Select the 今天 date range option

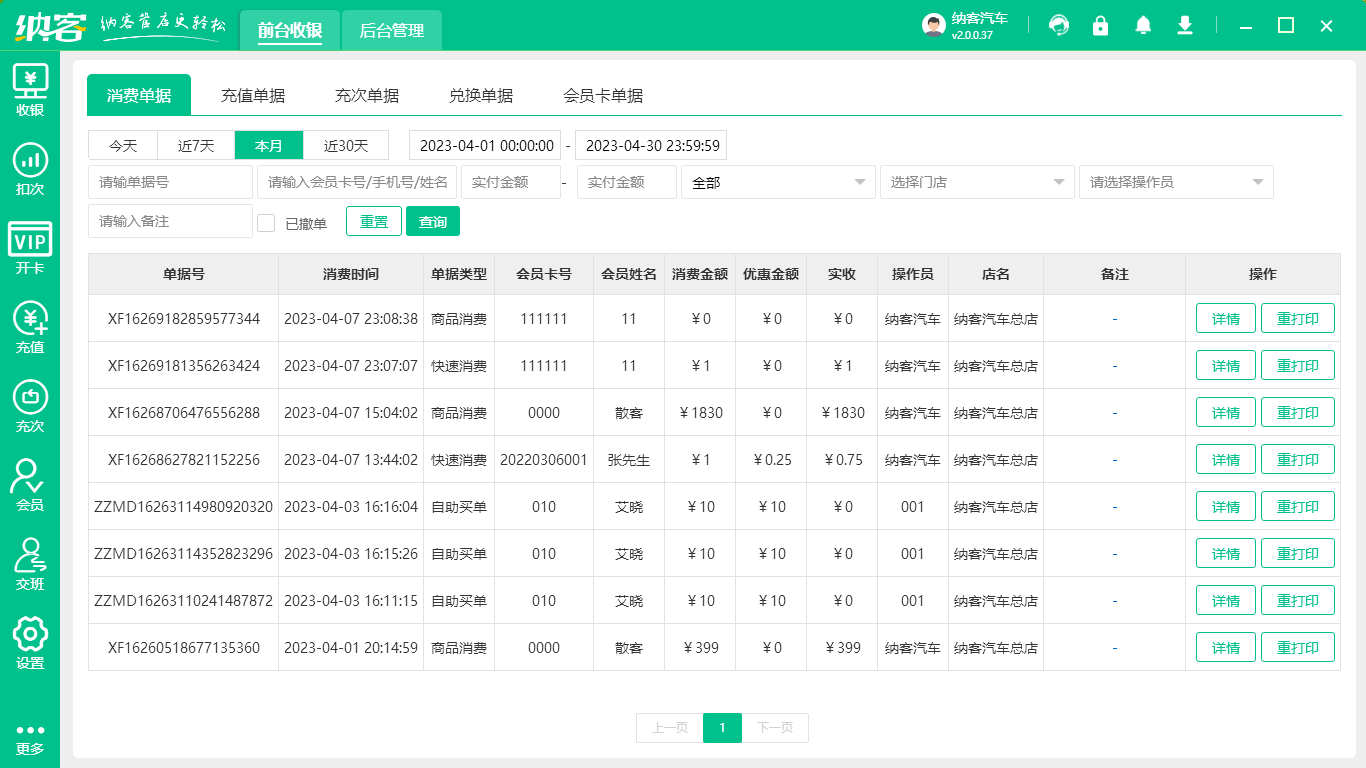[x=123, y=145]
